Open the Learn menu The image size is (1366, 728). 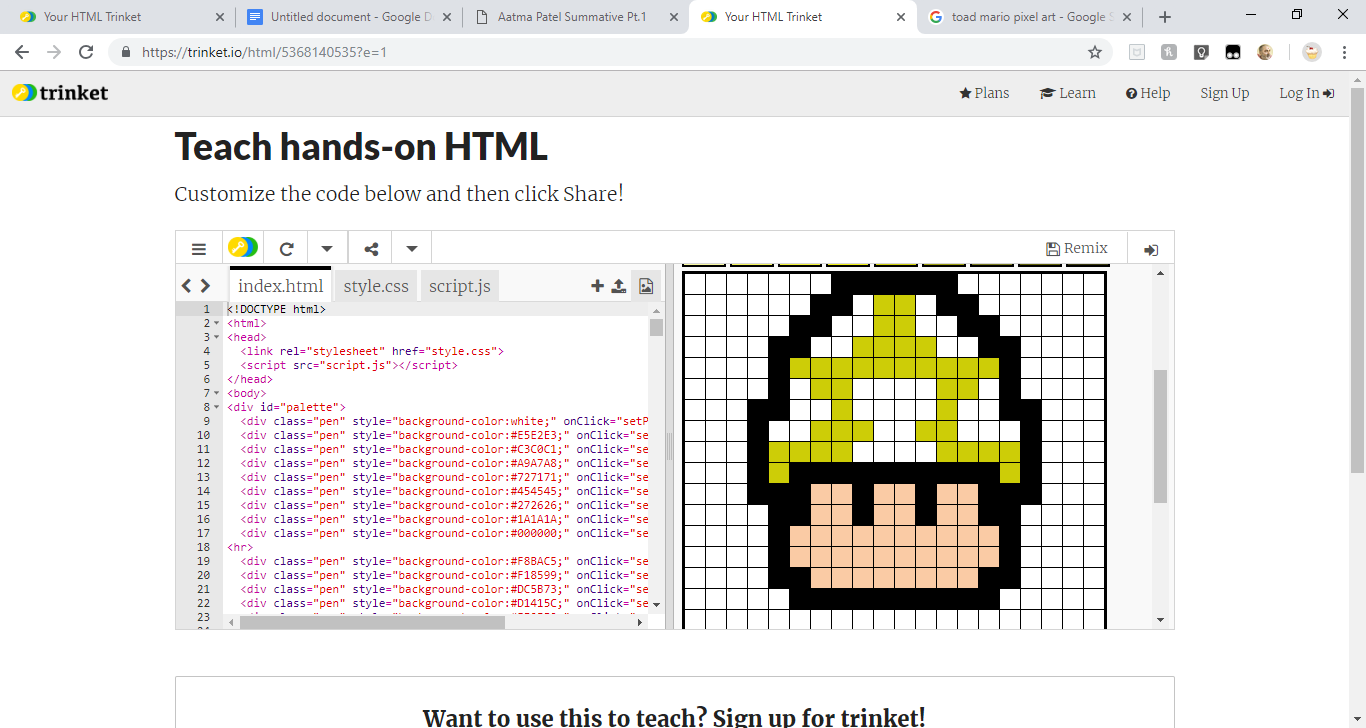(1067, 93)
